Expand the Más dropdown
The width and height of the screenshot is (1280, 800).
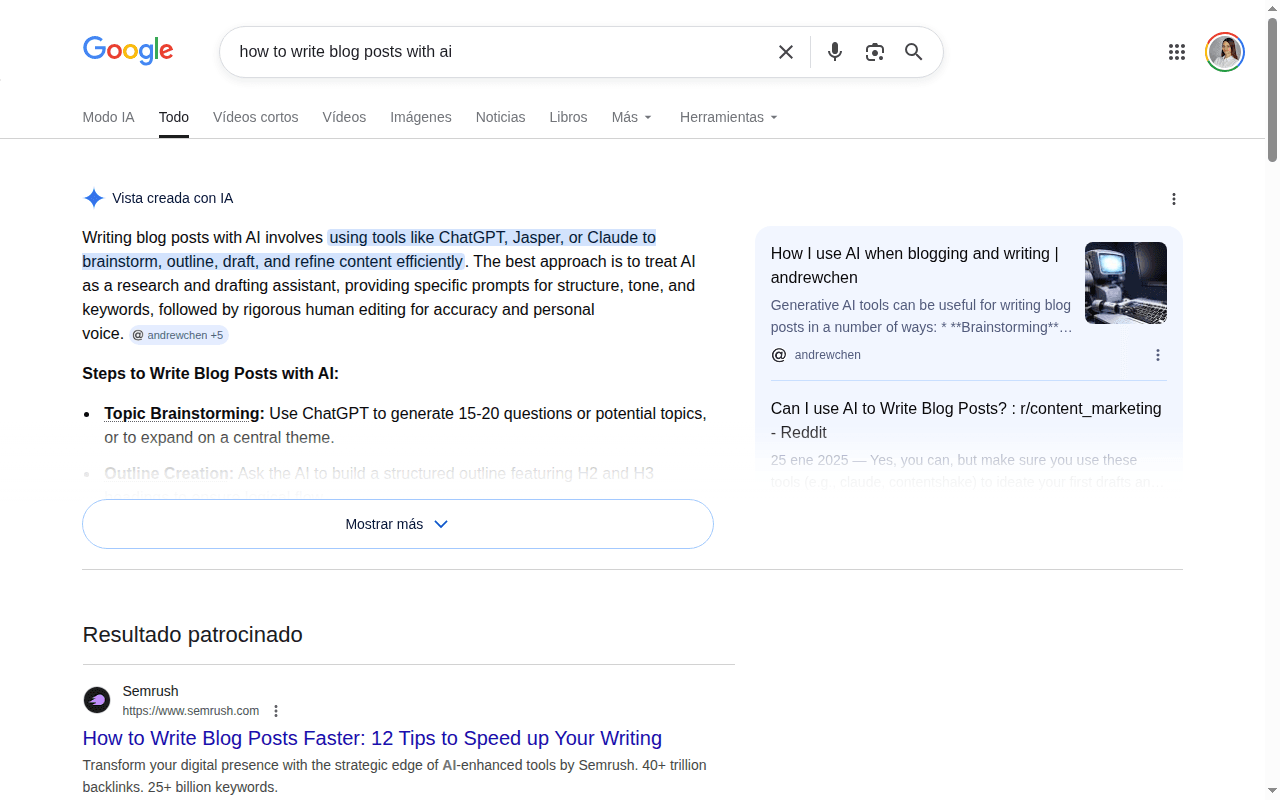coord(632,117)
